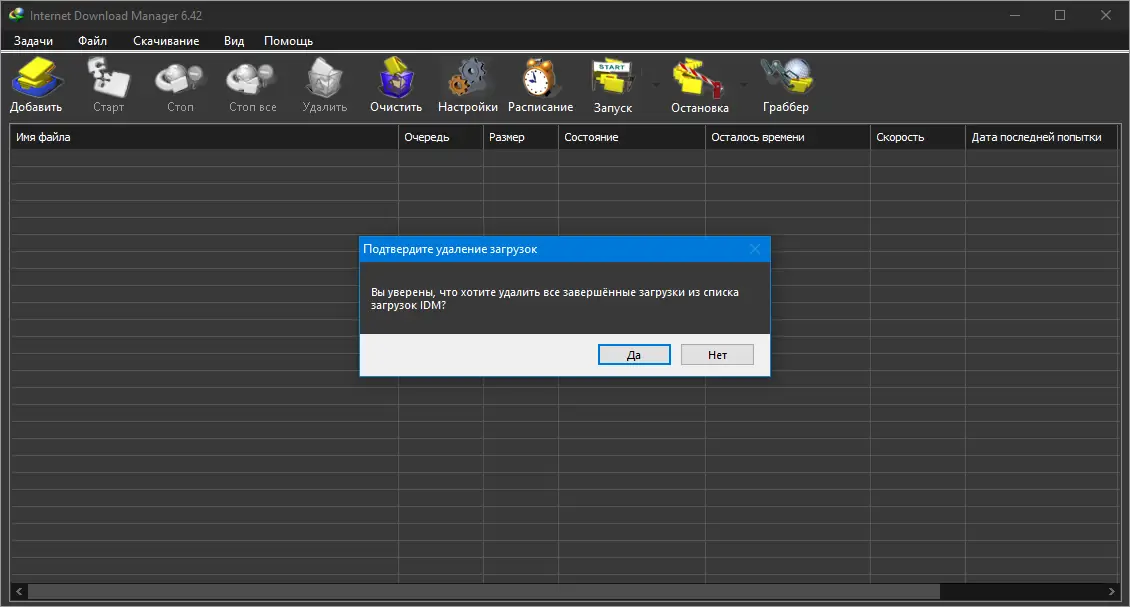
Task: Expand the dropdown arrow next to Остановка
Action: click(x=744, y=84)
